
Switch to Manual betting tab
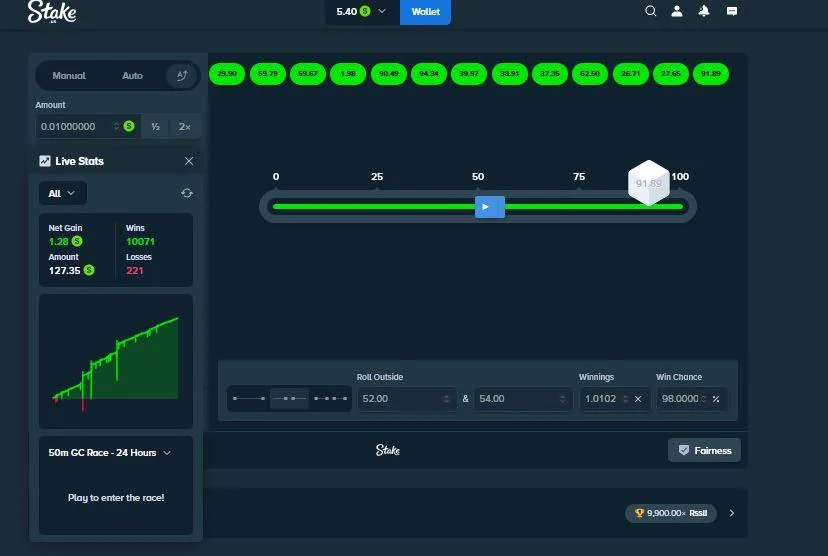tap(69, 76)
